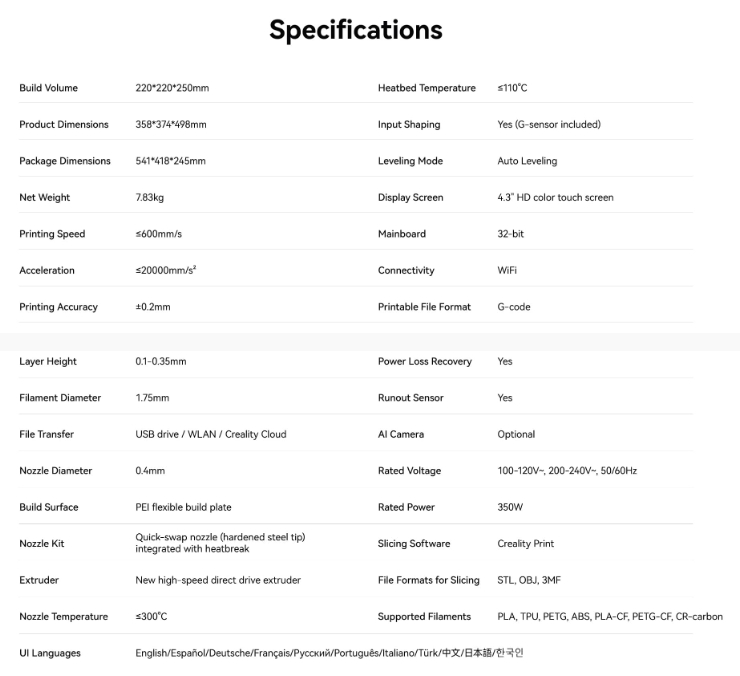
Task: Click the Nozzle Kit label
Action: [x=41, y=544]
